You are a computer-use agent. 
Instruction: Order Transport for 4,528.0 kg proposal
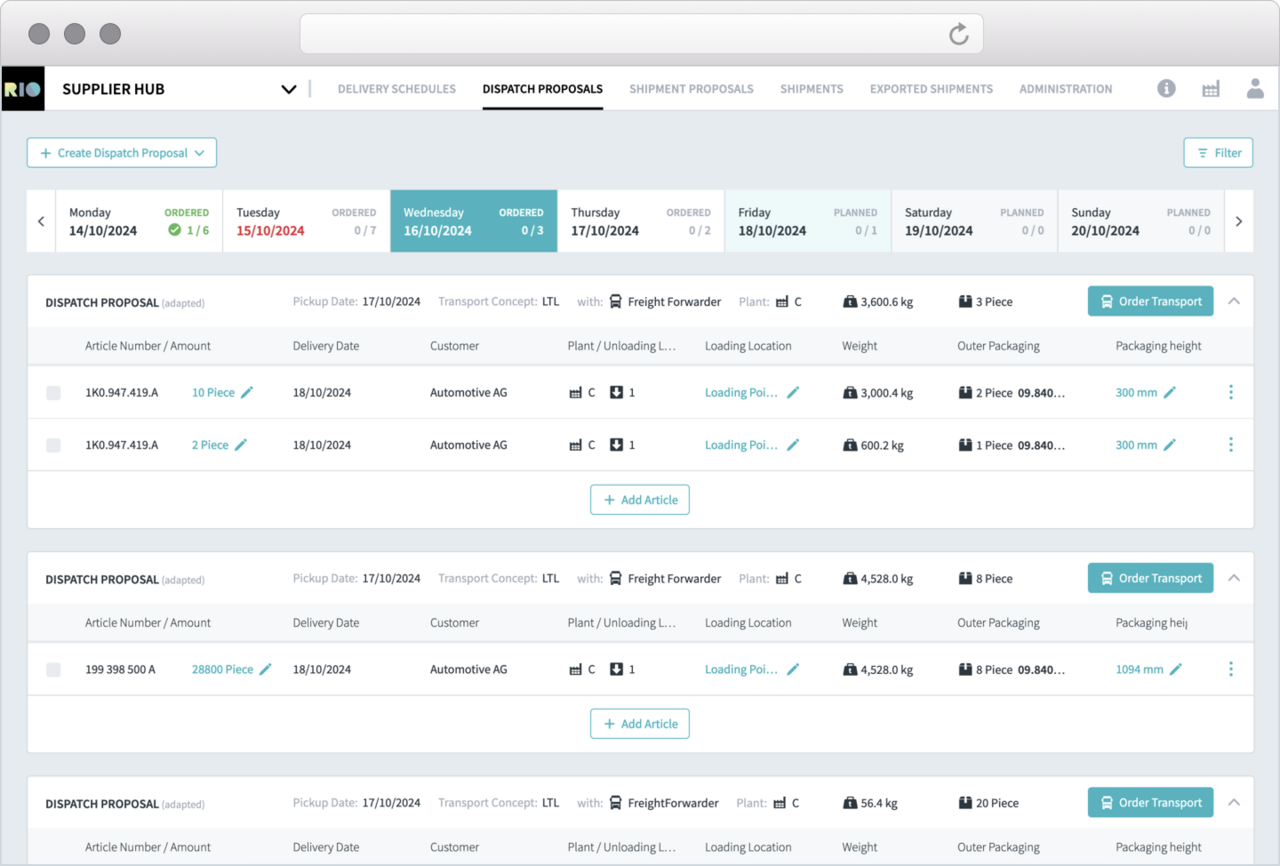pos(1151,578)
